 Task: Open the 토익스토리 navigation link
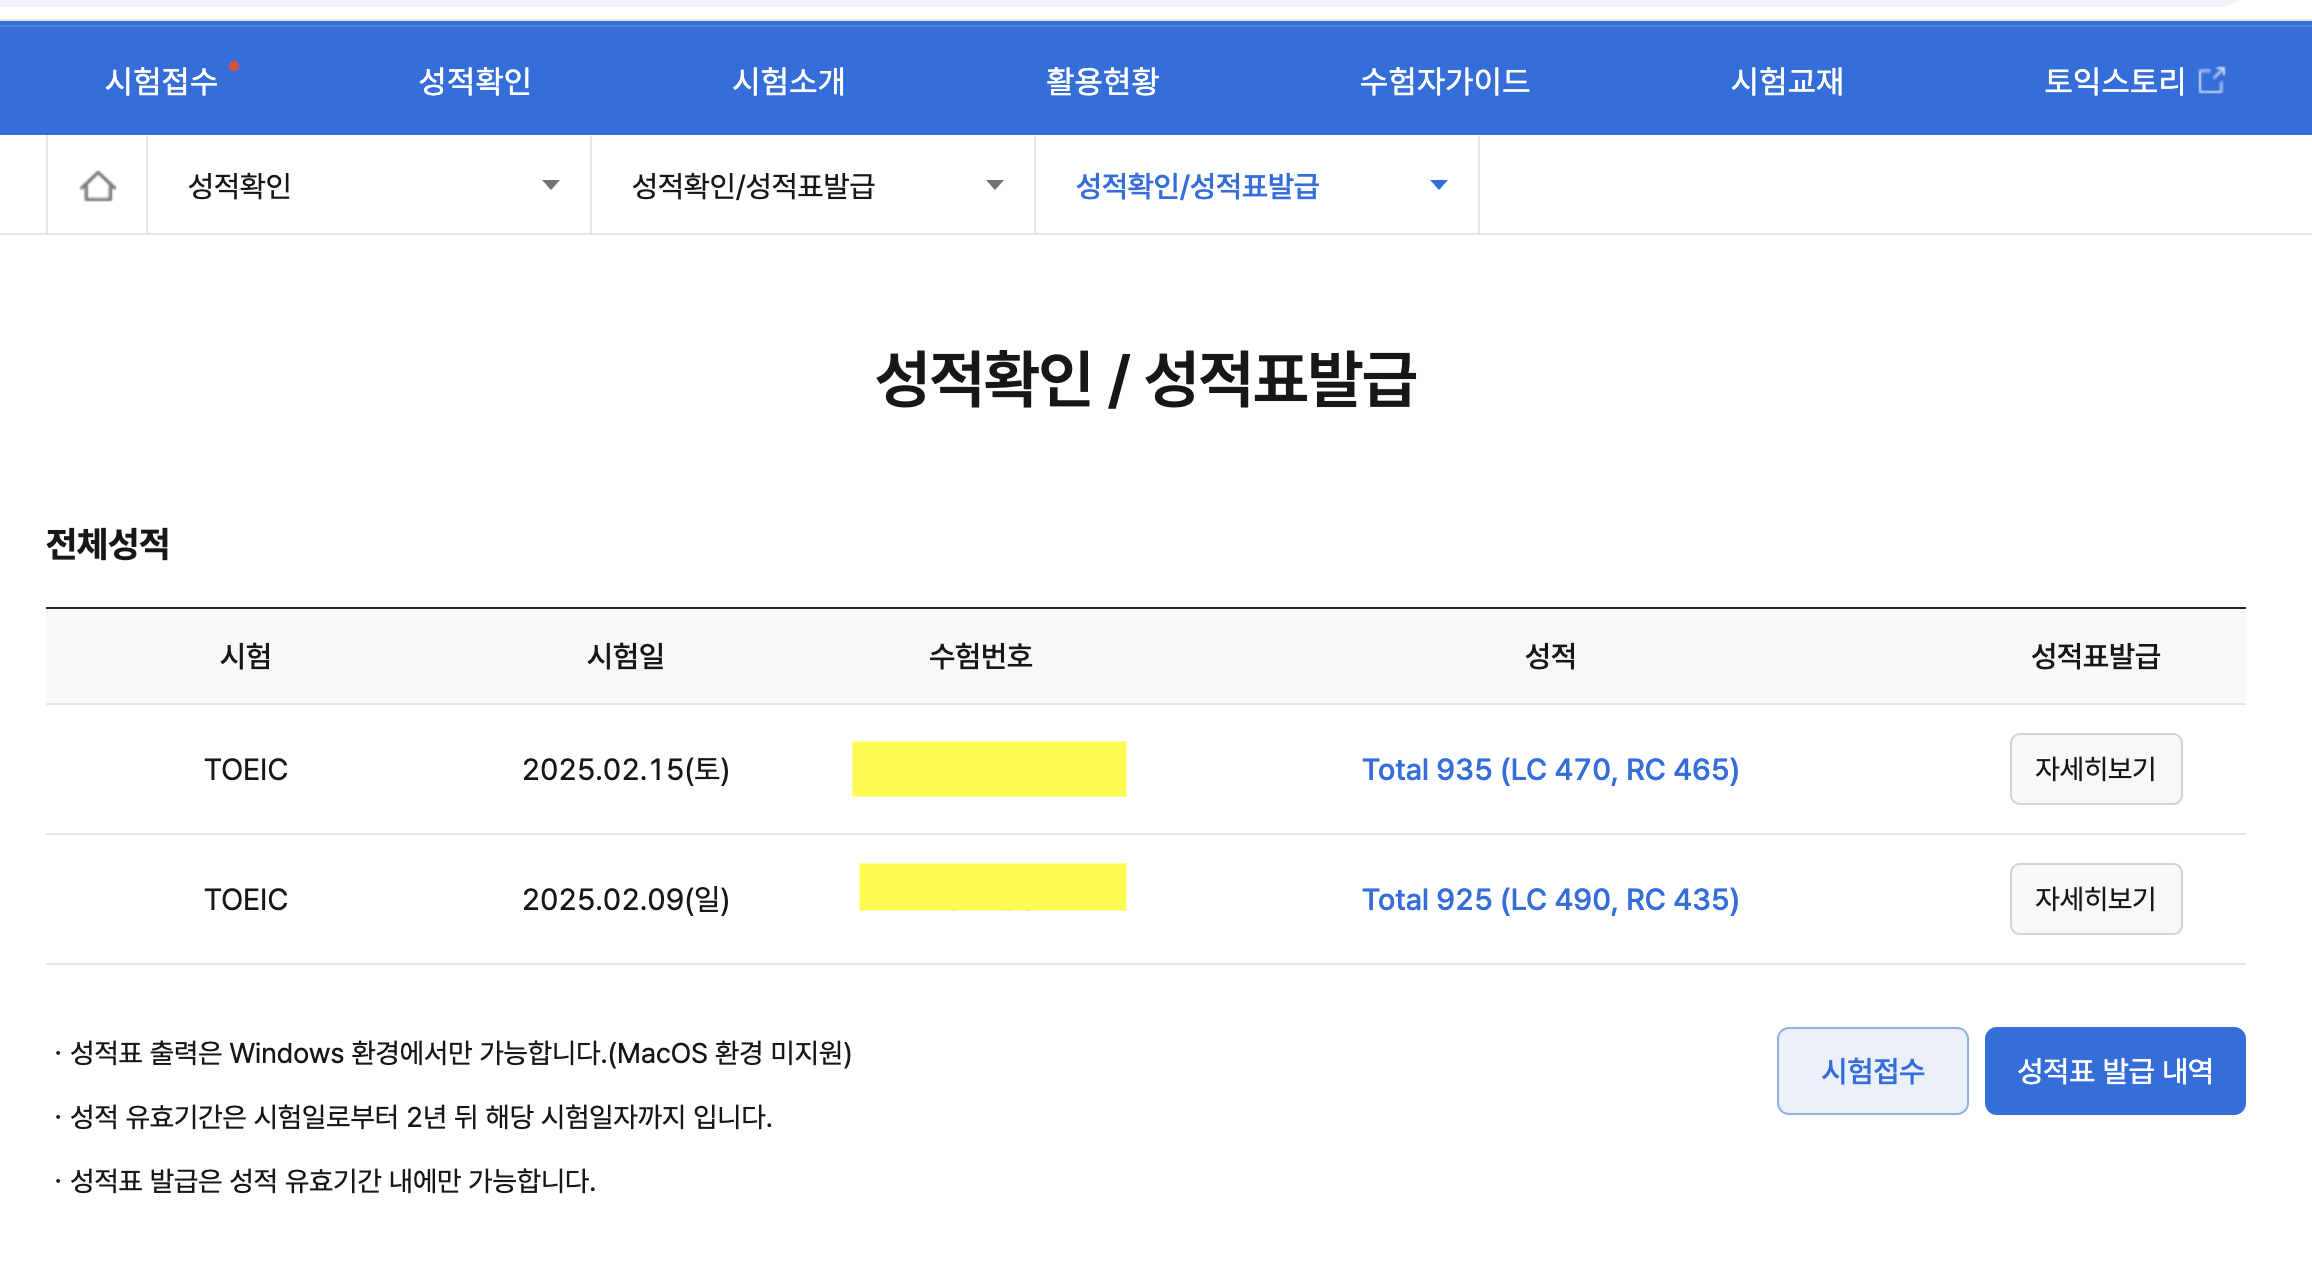2115,81
